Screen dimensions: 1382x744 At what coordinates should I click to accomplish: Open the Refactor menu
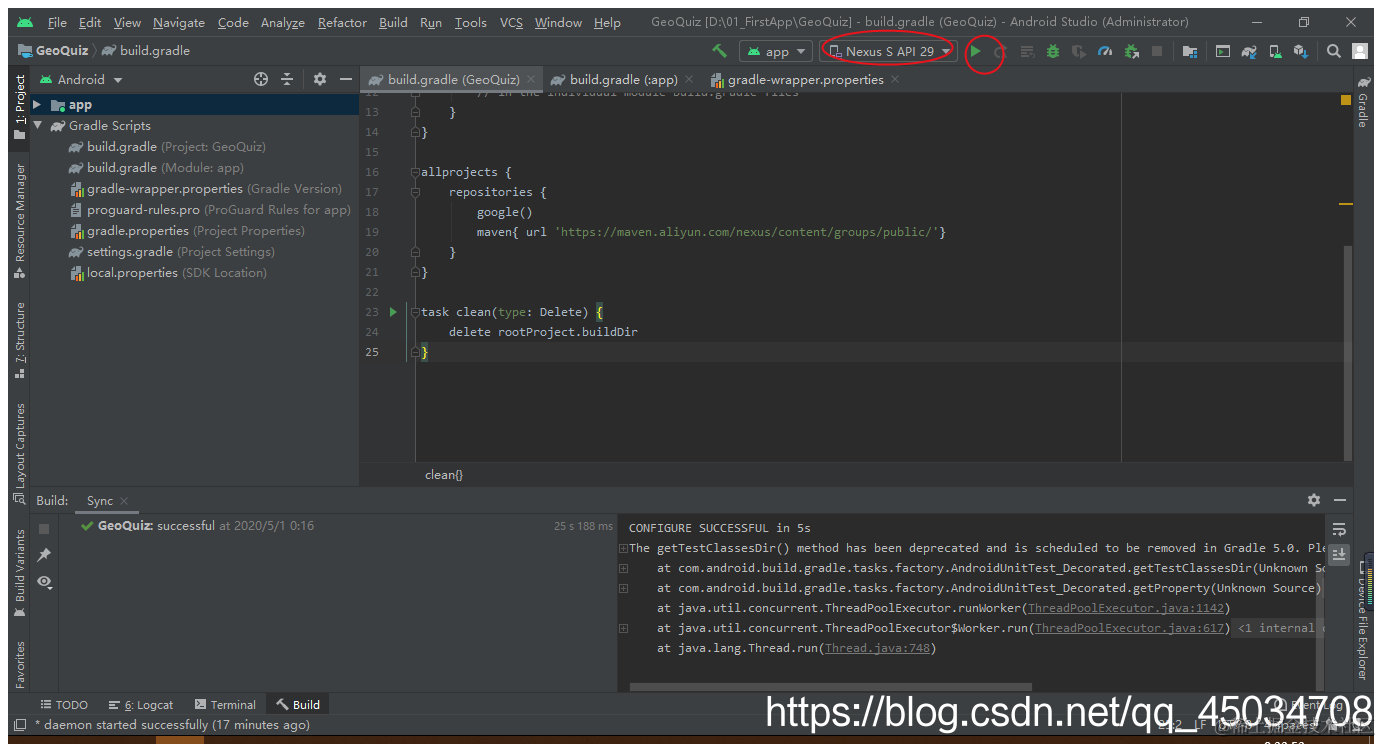(x=342, y=22)
